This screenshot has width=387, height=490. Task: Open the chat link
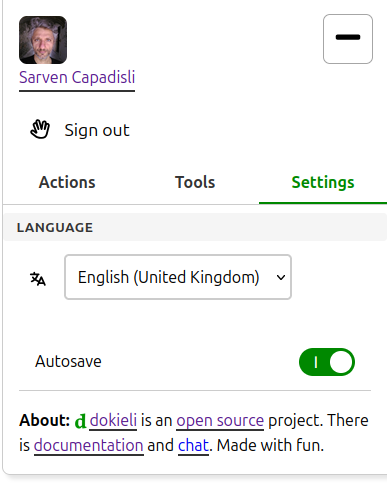193,445
